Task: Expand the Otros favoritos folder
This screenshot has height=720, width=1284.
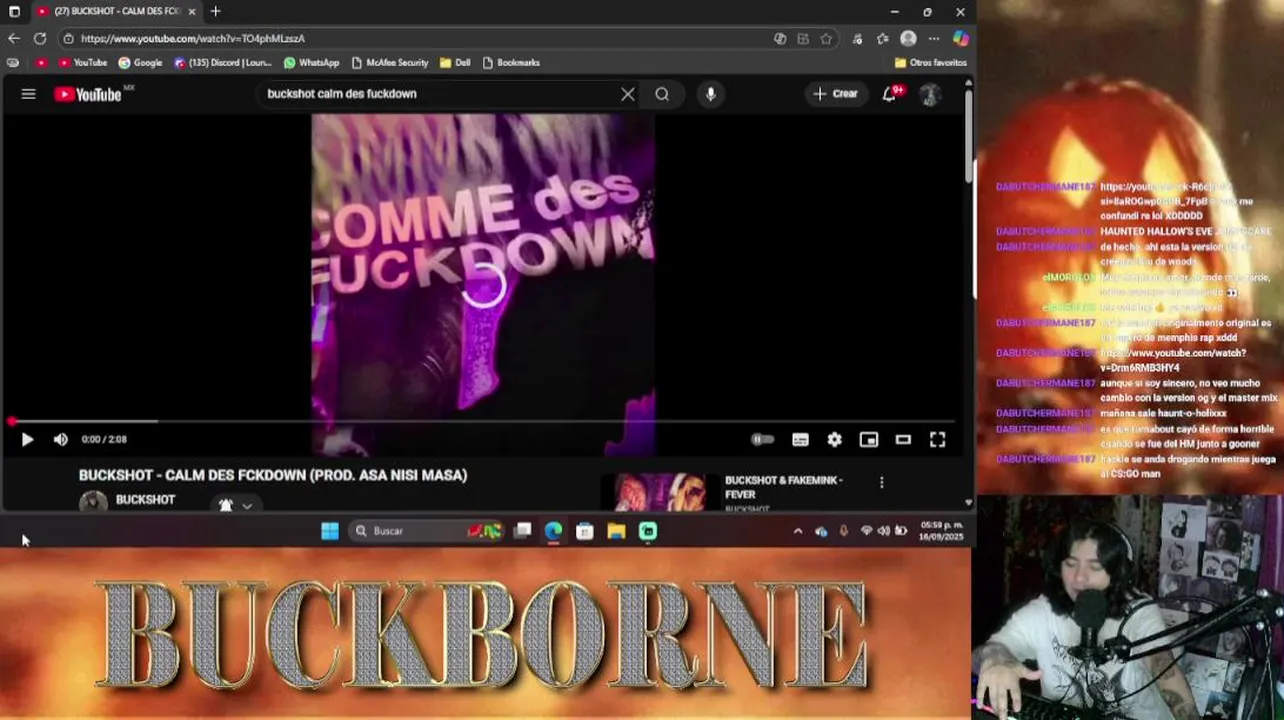Action: point(930,62)
